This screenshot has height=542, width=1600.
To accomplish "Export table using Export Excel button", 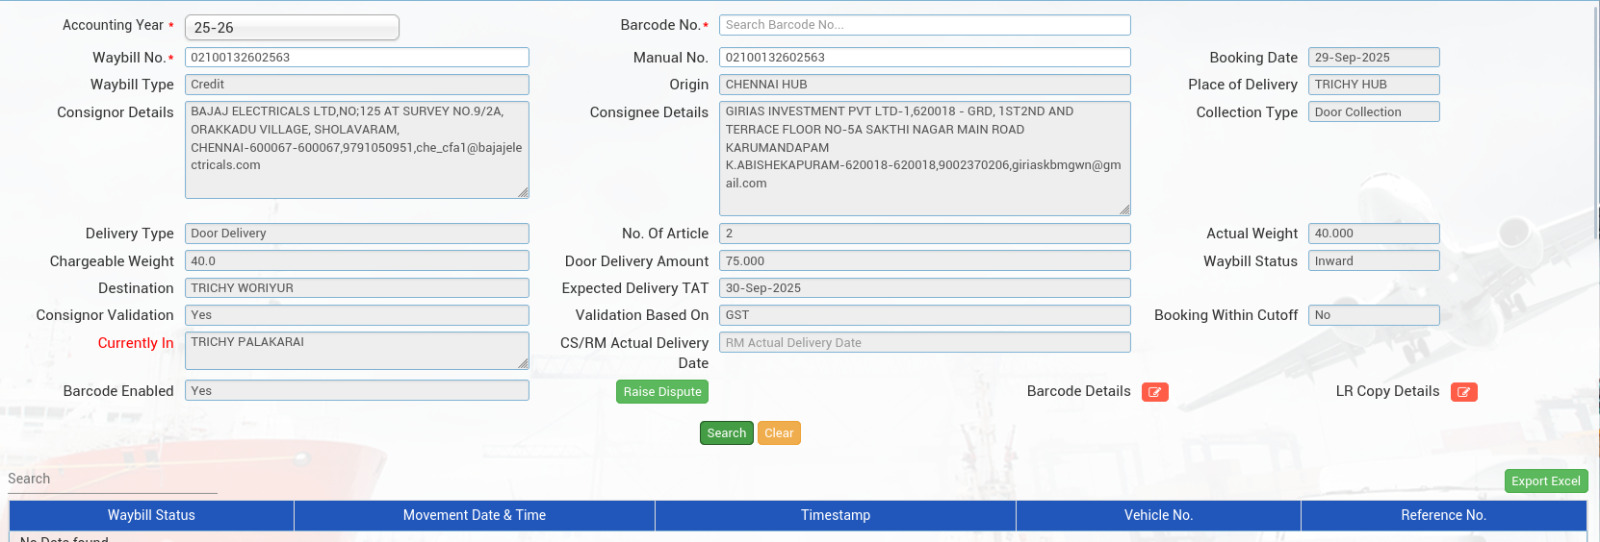I will [1545, 481].
